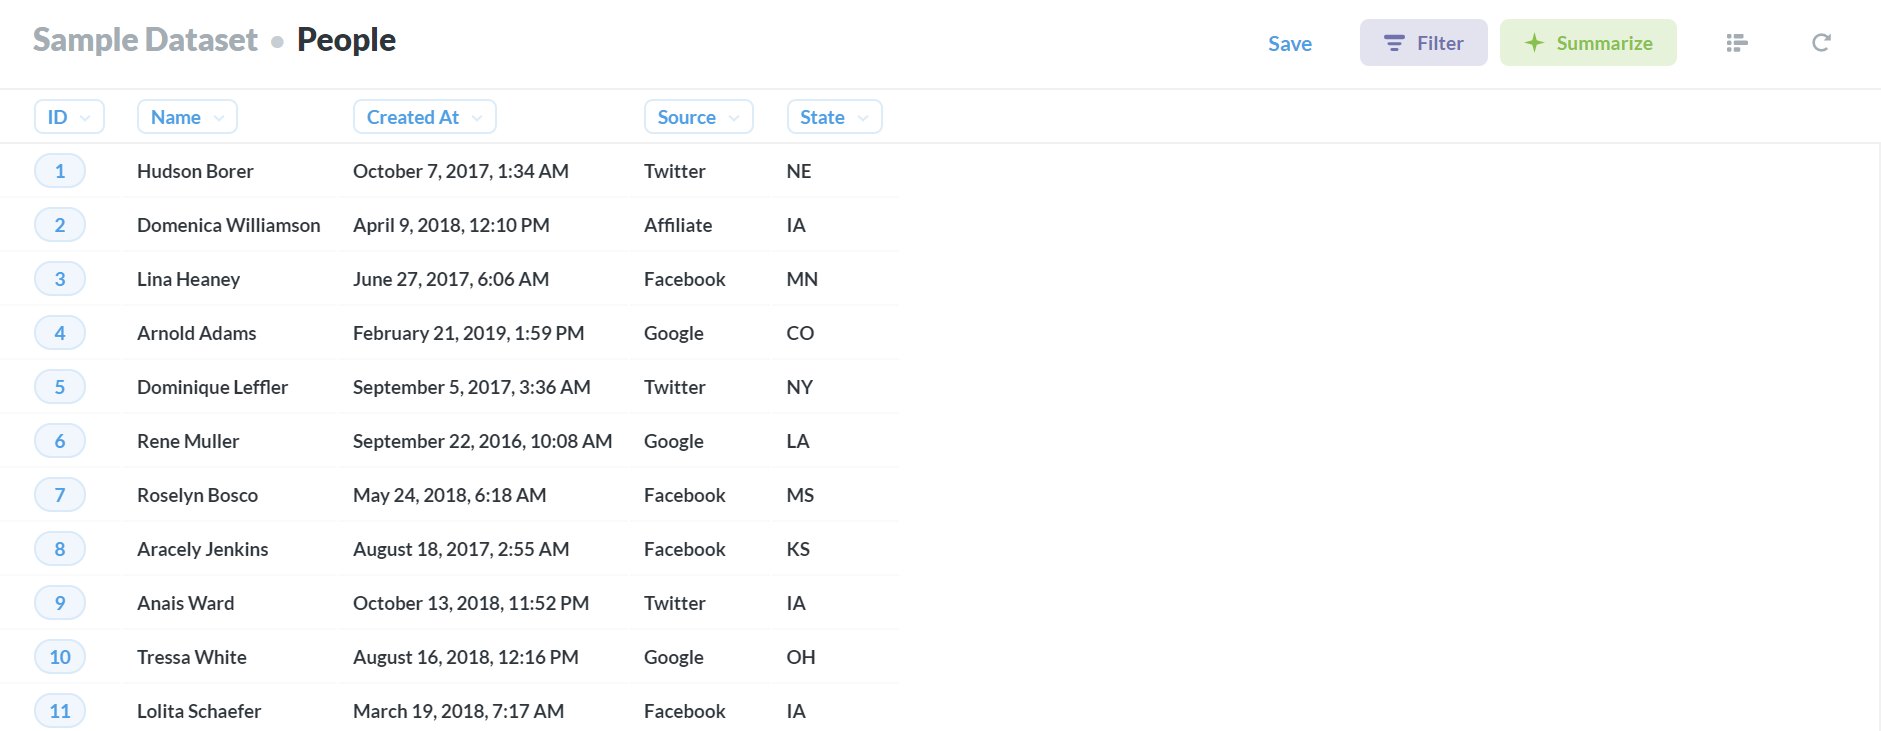Go to Sample Dataset breadcrumb
Screen dimensions: 1881x731
(145, 40)
